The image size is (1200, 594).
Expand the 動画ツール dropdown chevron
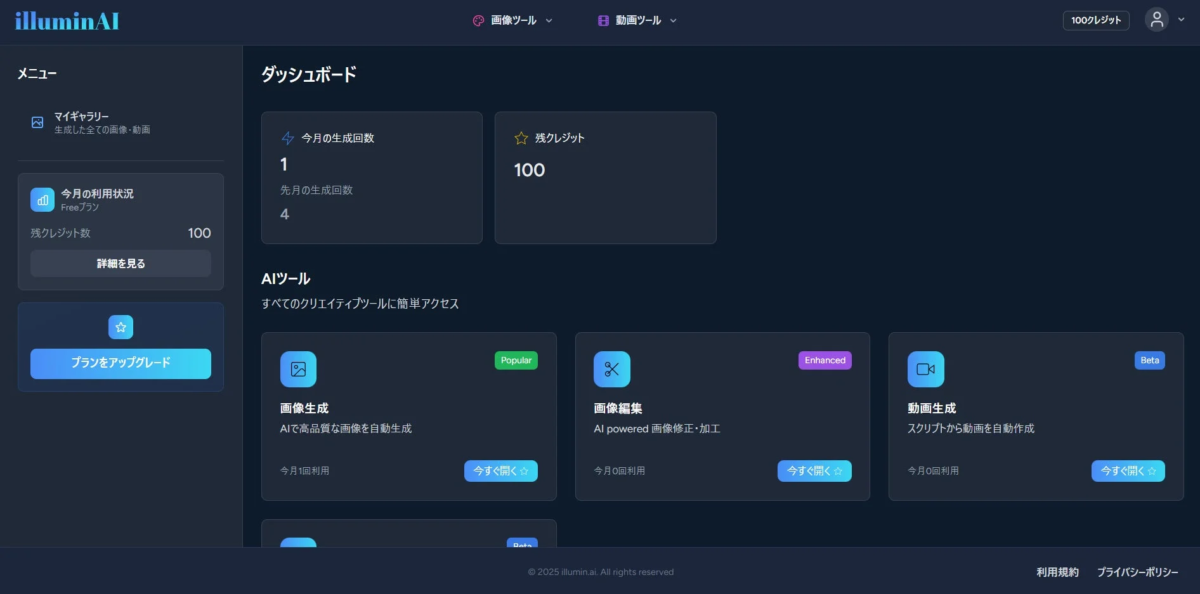[x=672, y=20]
